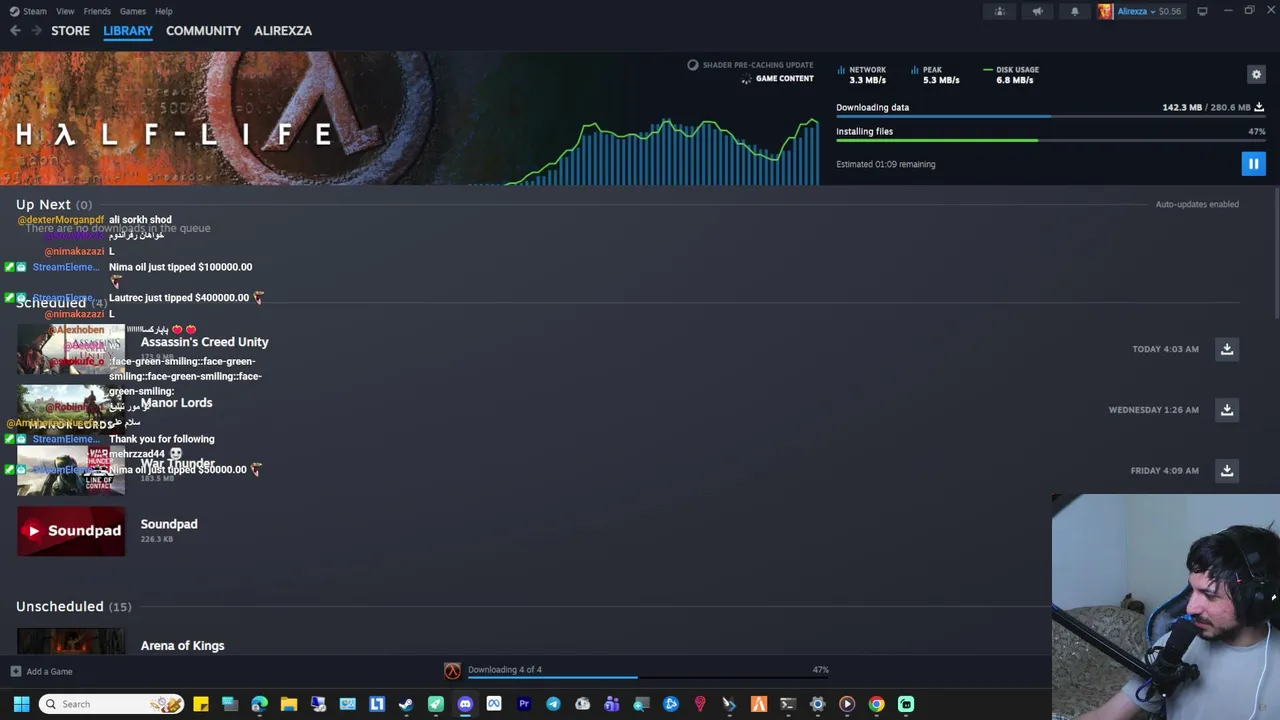Open the Friends menu
Image resolution: width=1280 pixels, height=720 pixels.
(97, 11)
